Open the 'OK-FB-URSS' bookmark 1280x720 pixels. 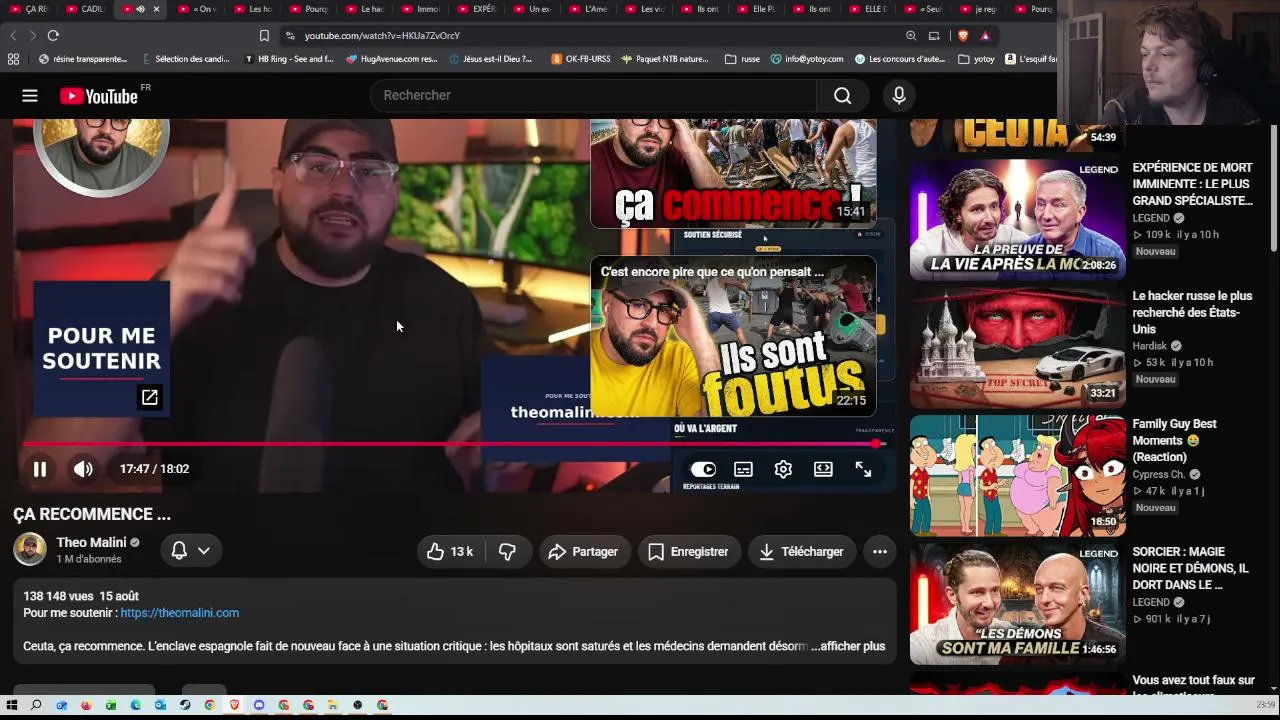tap(580, 59)
